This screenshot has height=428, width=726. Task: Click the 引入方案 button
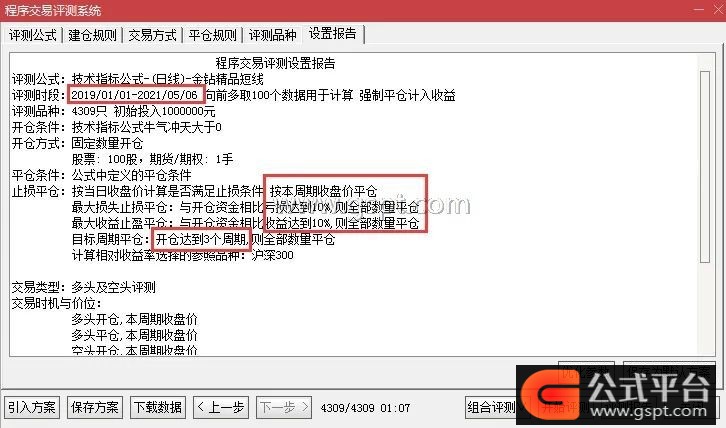32,408
